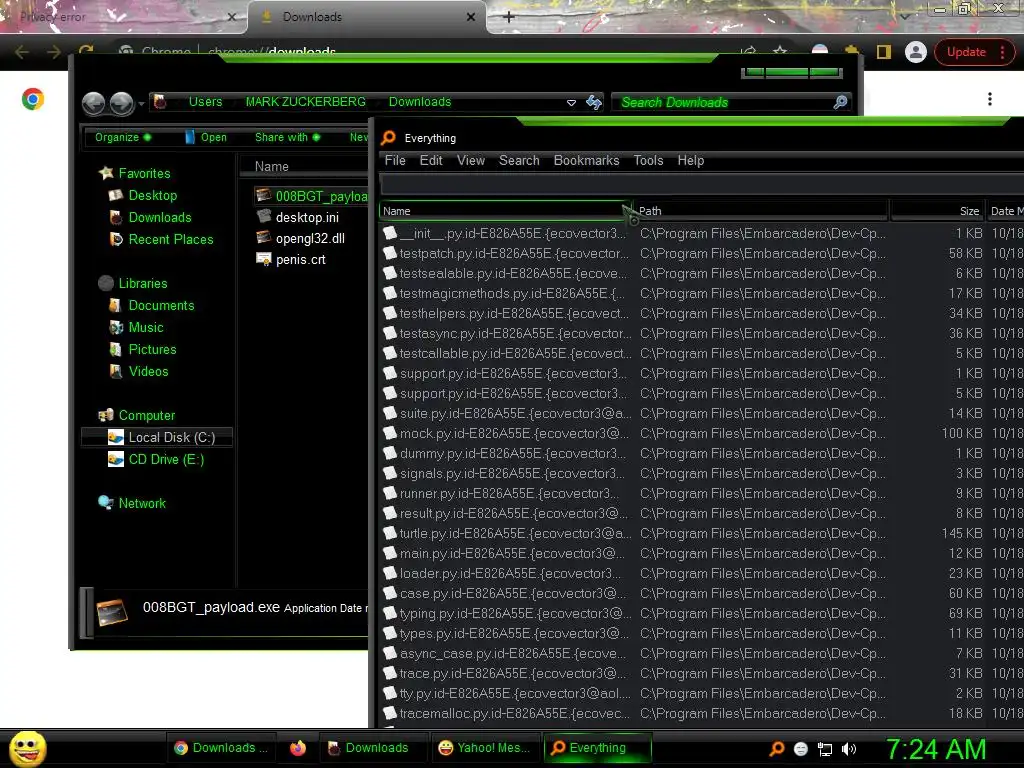Open Tools menu in Everything
1024x768 pixels.
648,161
